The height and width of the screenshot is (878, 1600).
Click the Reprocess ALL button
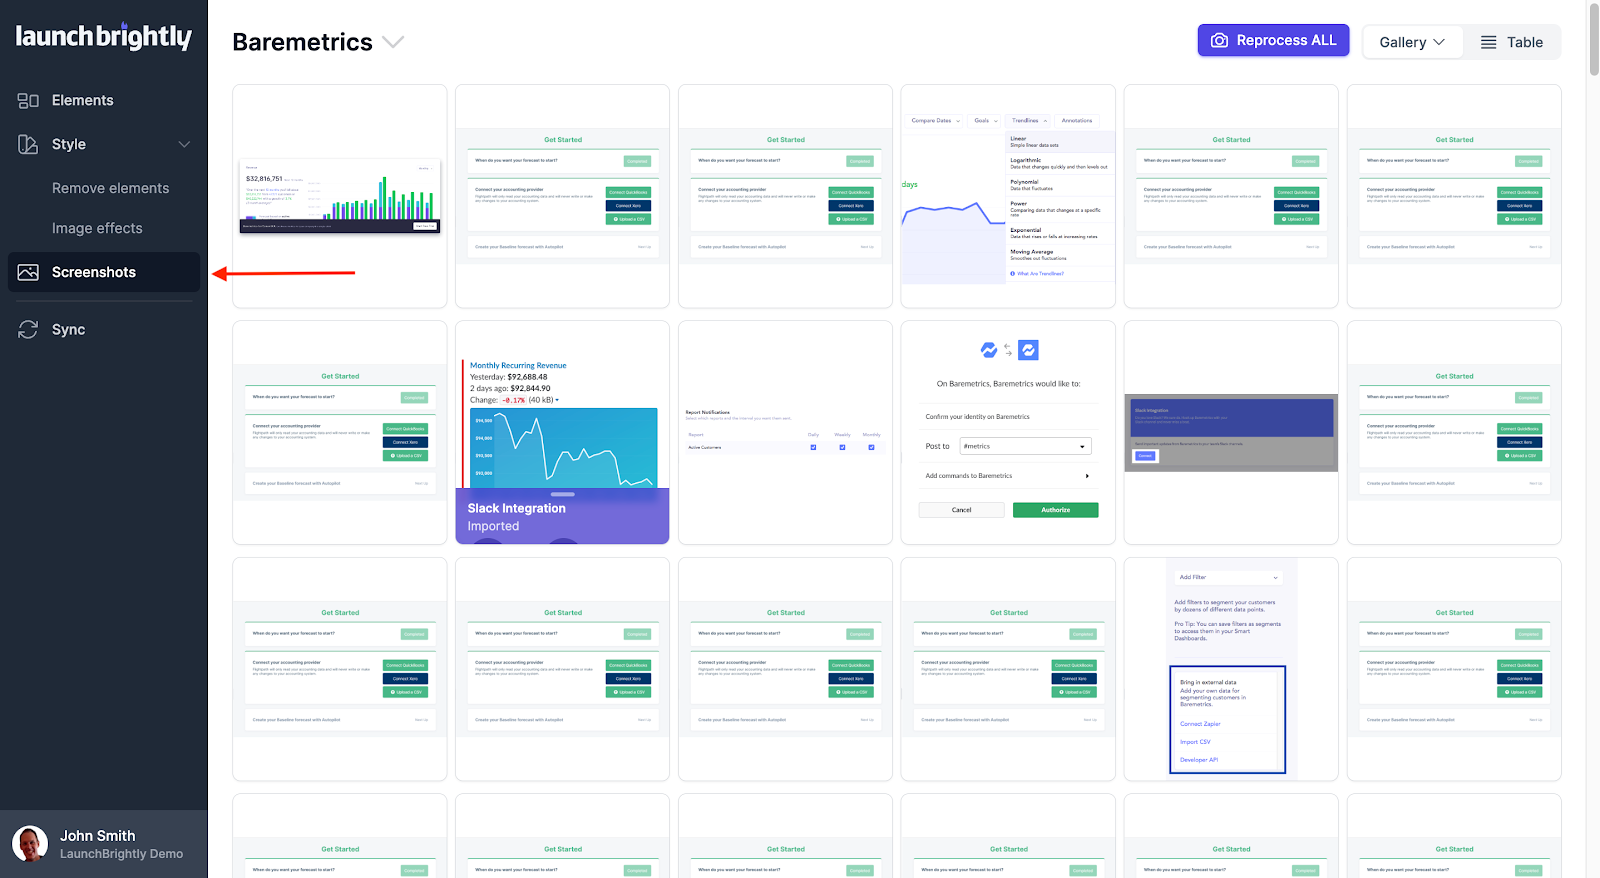pos(1273,40)
